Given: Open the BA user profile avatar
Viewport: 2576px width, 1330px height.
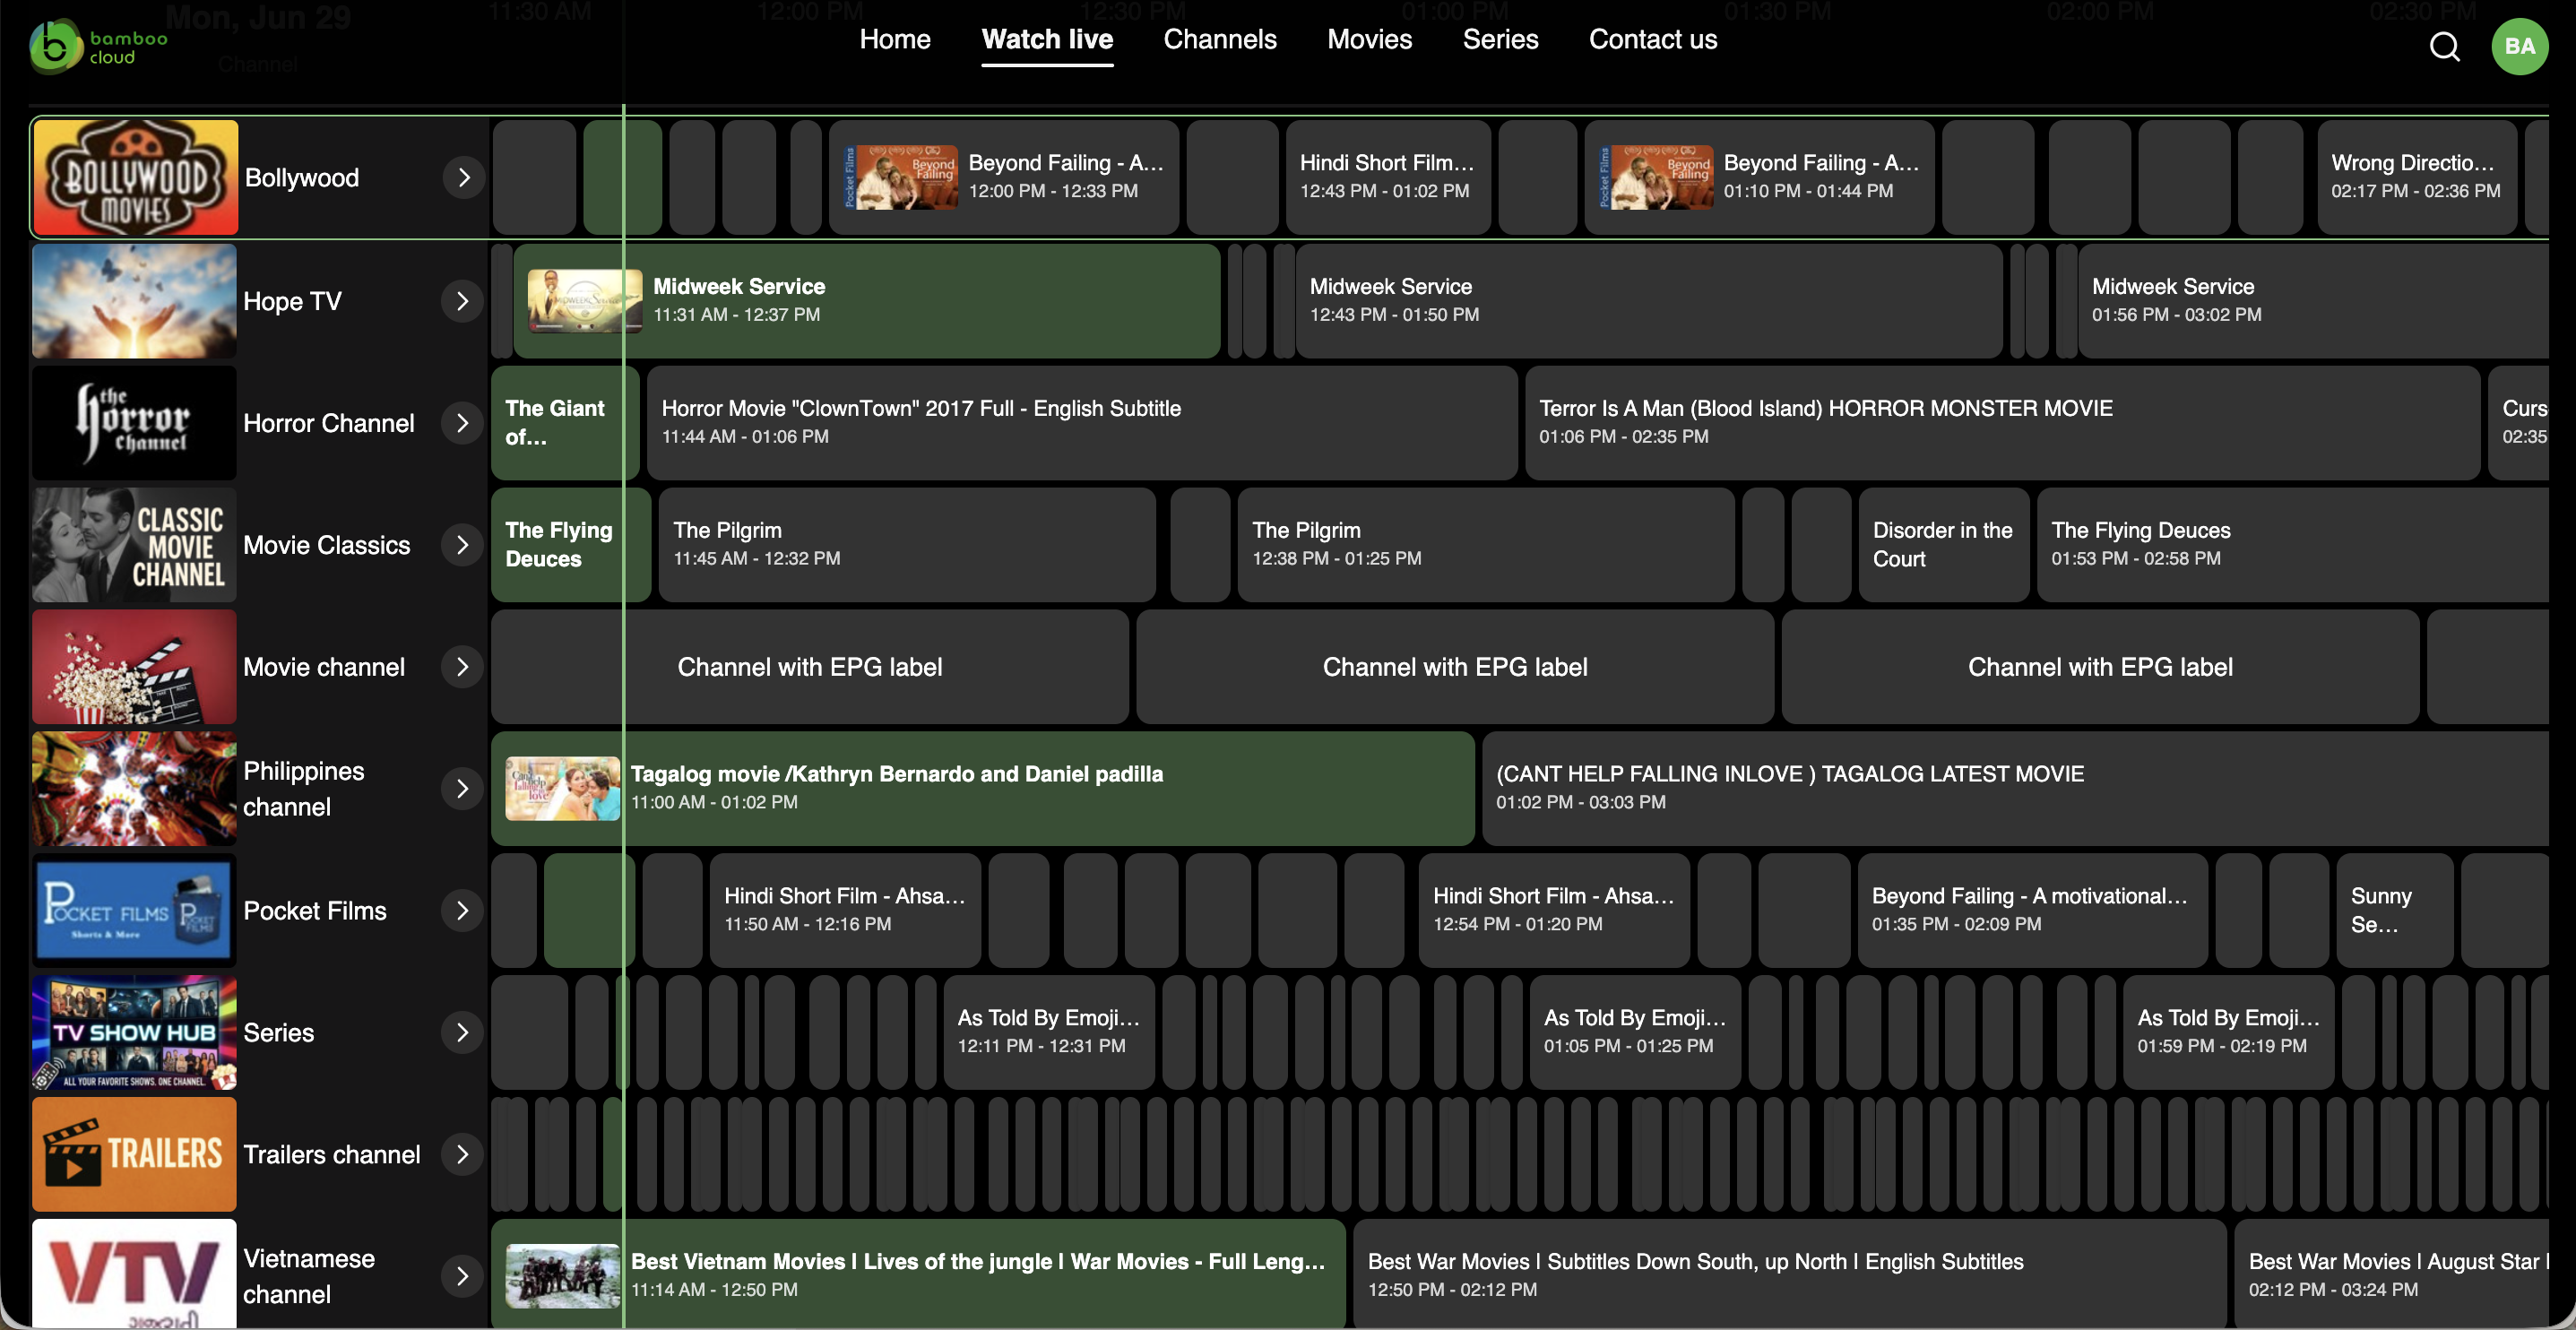Looking at the screenshot, I should tap(2519, 46).
